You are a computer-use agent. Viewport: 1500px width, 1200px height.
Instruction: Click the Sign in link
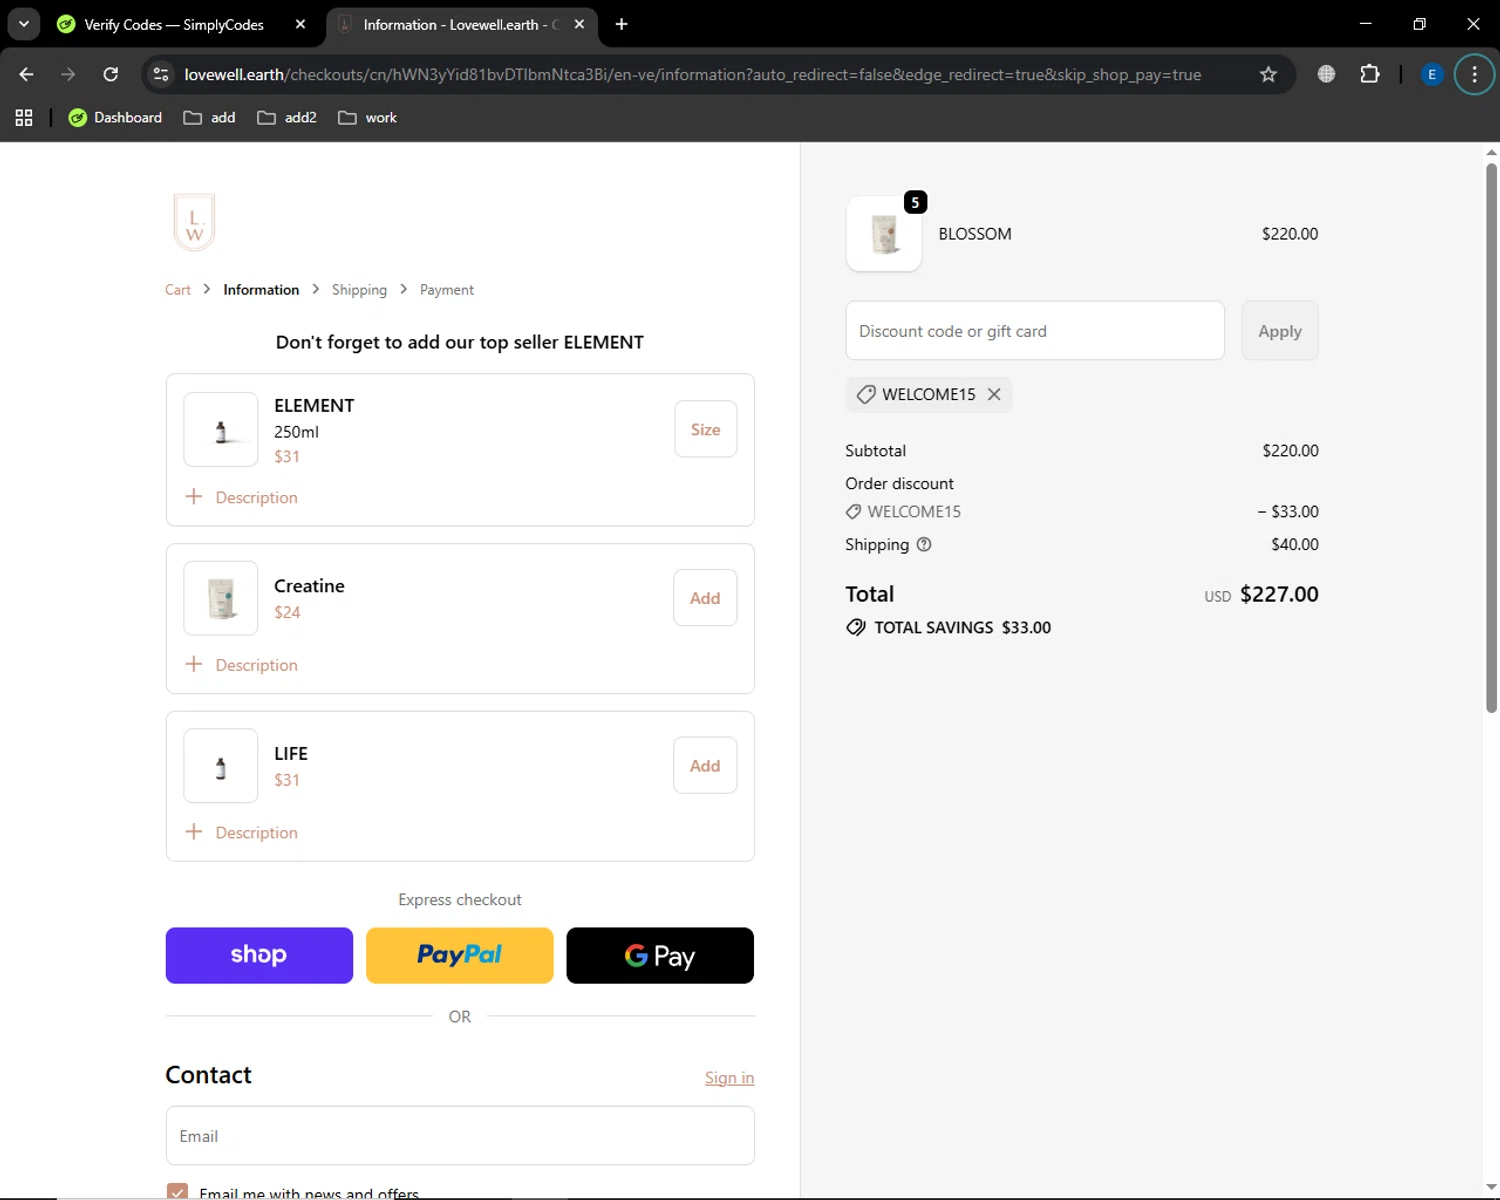point(729,1077)
